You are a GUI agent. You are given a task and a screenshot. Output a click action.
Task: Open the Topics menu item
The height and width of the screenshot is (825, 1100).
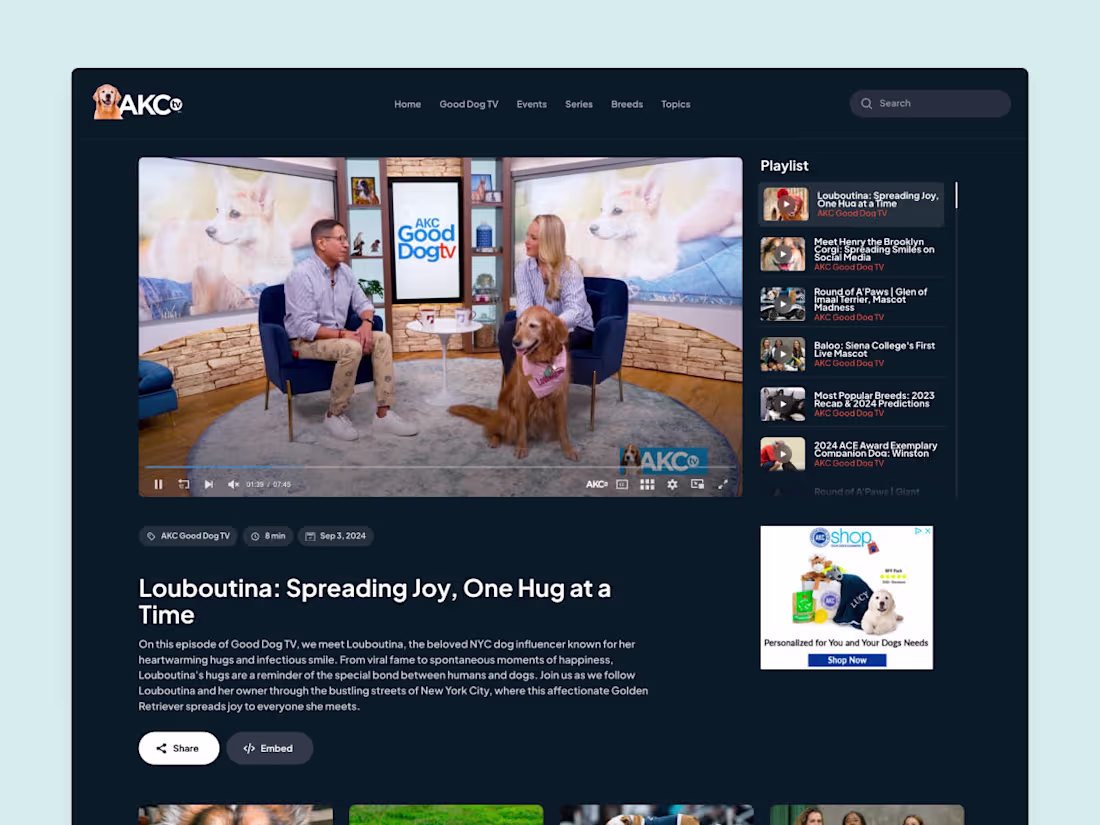pos(675,104)
